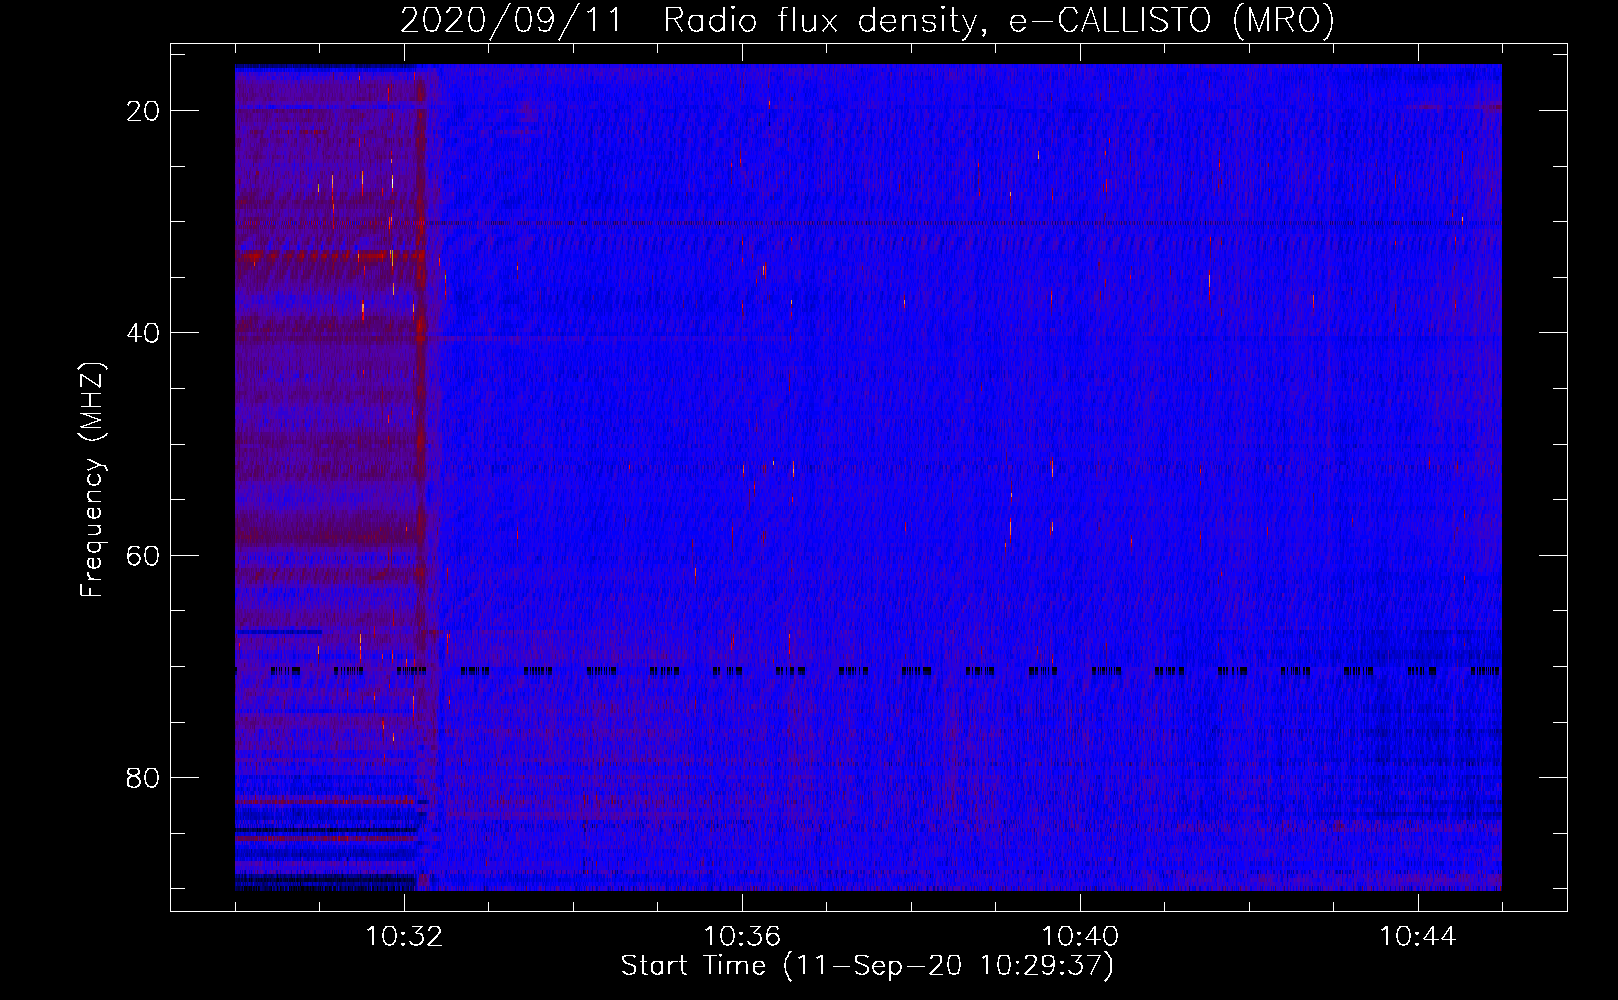Click the 10:40 time tick label
The height and width of the screenshot is (1000, 1618).
1080,937
